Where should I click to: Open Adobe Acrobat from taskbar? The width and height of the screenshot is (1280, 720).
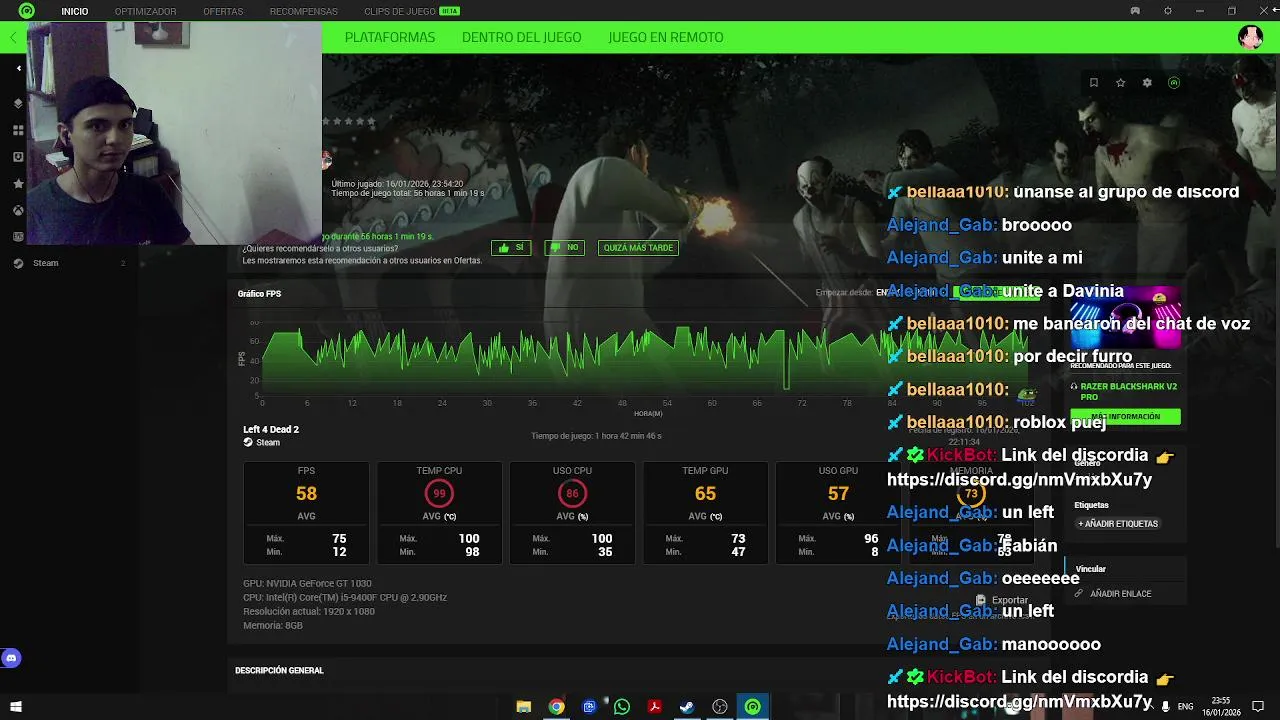(654, 707)
